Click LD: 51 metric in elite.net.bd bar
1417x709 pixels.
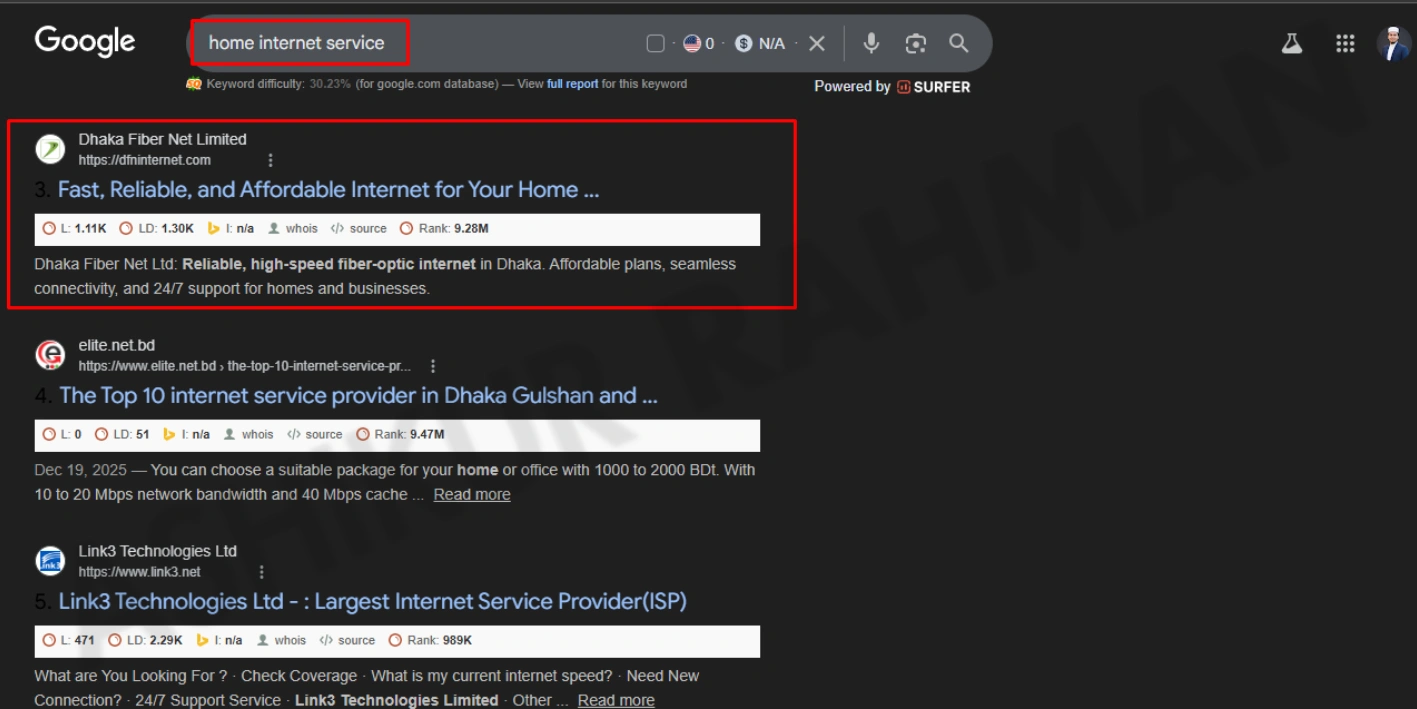[123, 435]
